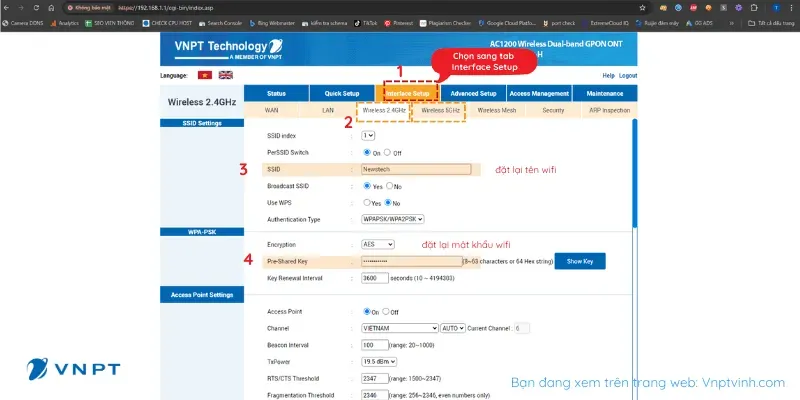Viewport: 800px width, 400px height.
Task: Turn Access Point Off
Action: (x=386, y=311)
